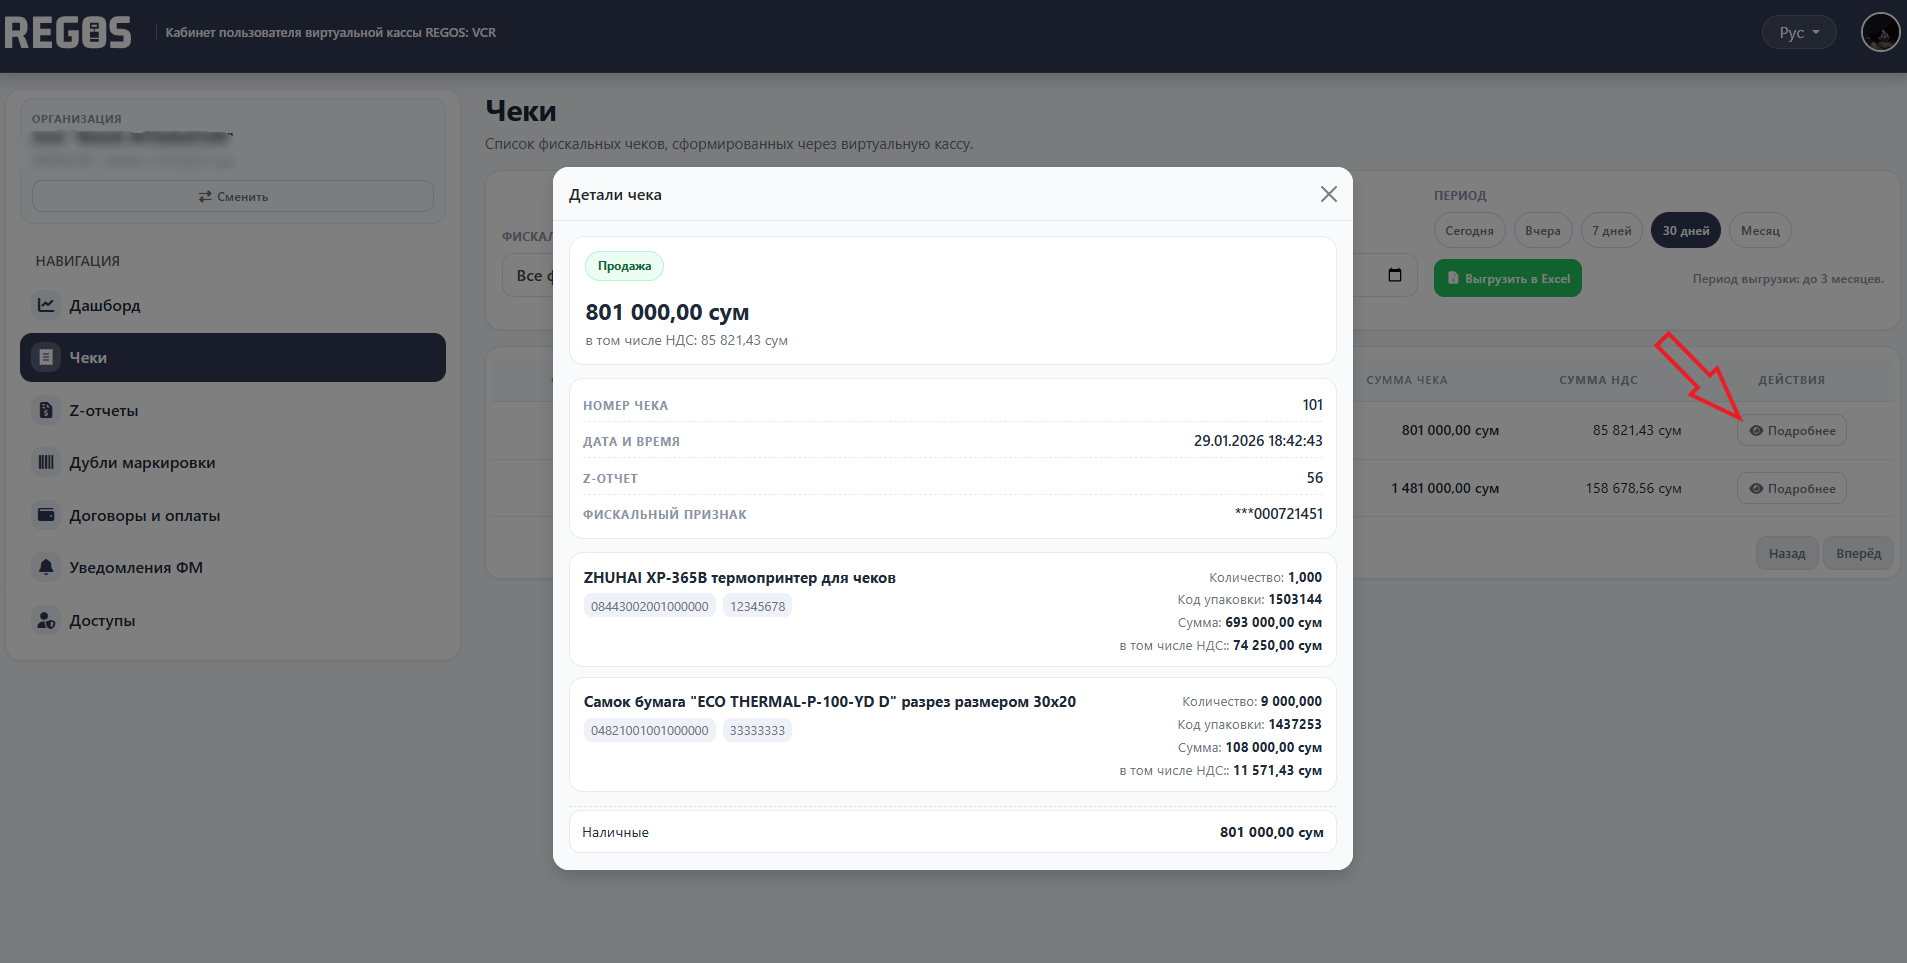Open the user avatar in header

1880,32
